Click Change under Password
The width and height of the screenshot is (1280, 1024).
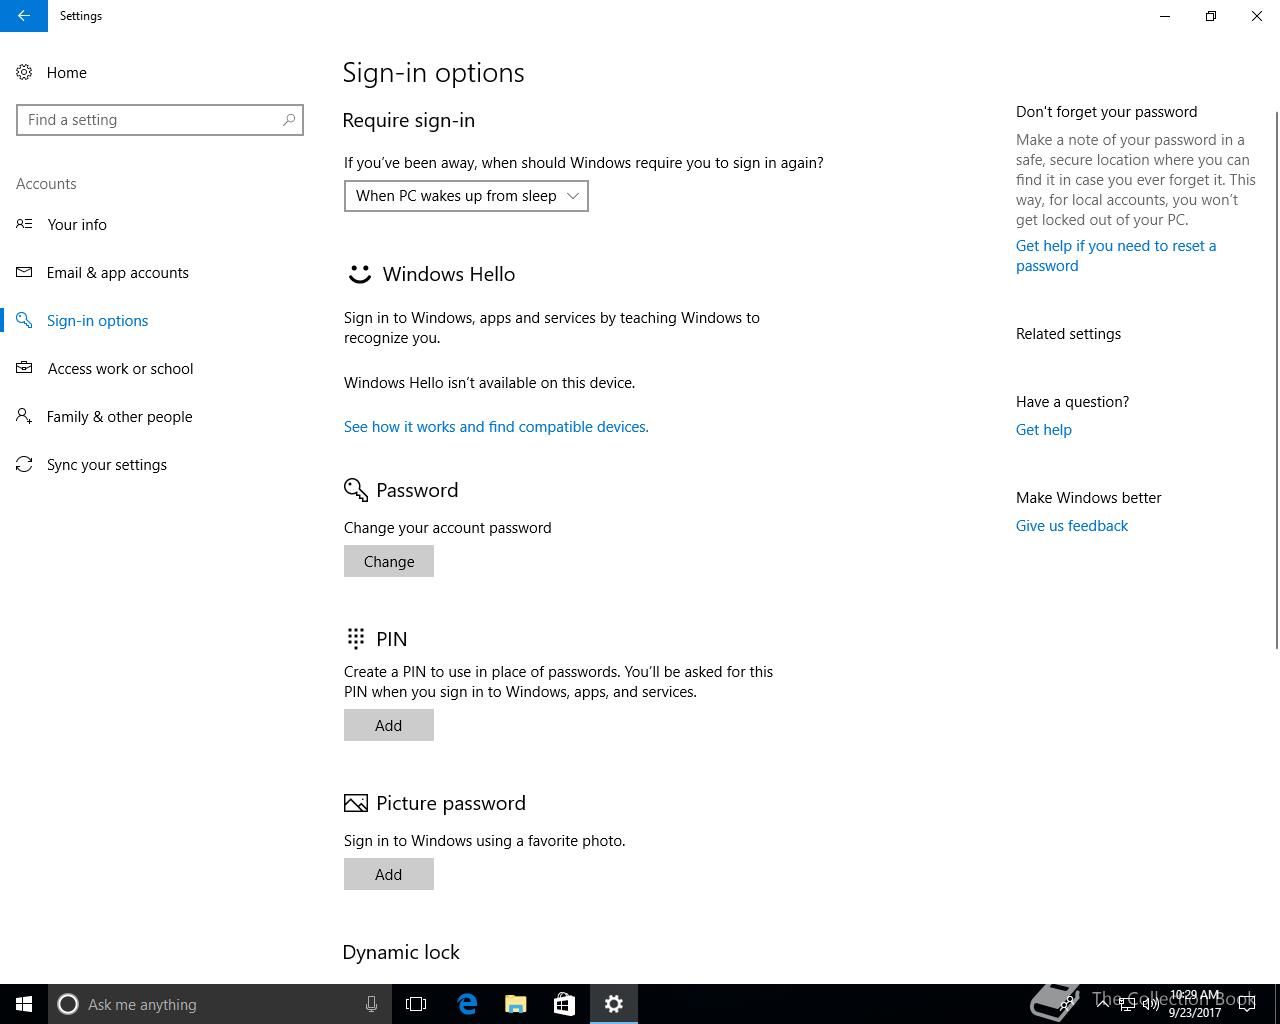(389, 561)
